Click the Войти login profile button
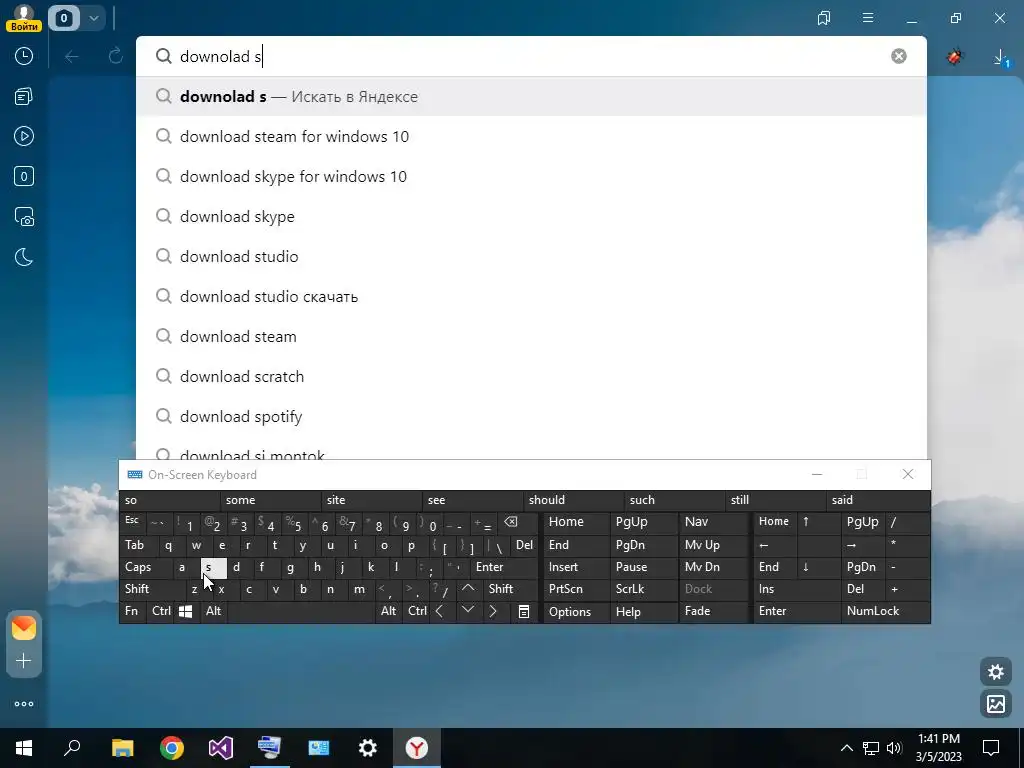1024x768 pixels. point(24,18)
